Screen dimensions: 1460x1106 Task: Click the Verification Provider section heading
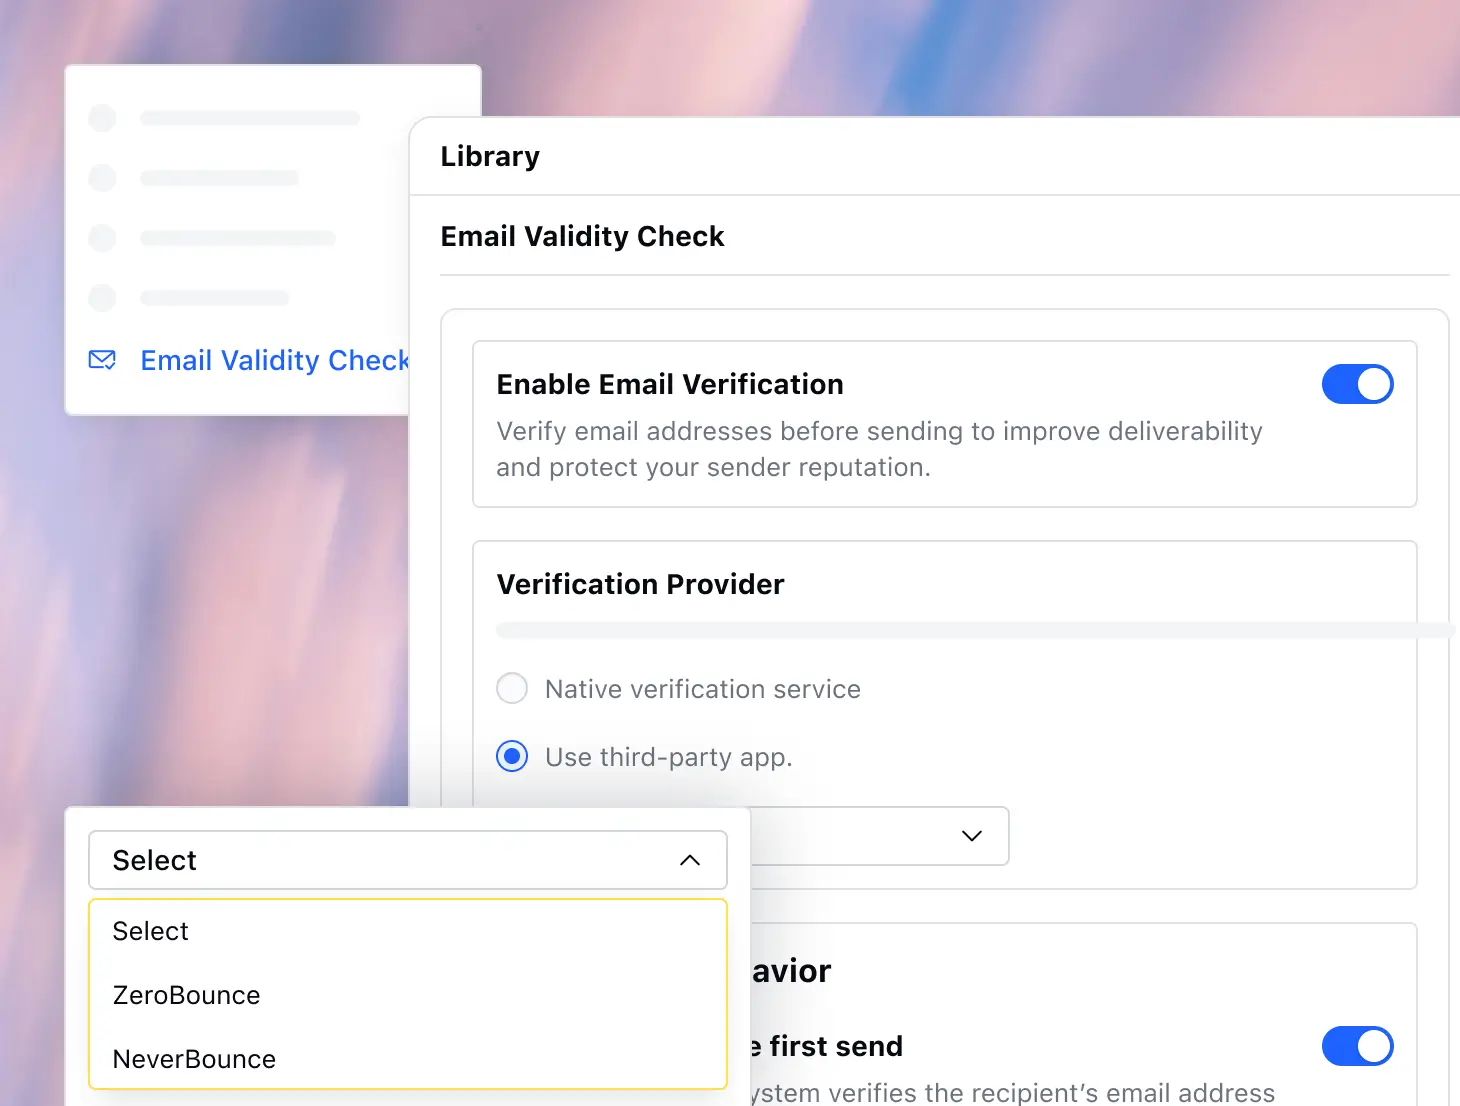coord(640,584)
